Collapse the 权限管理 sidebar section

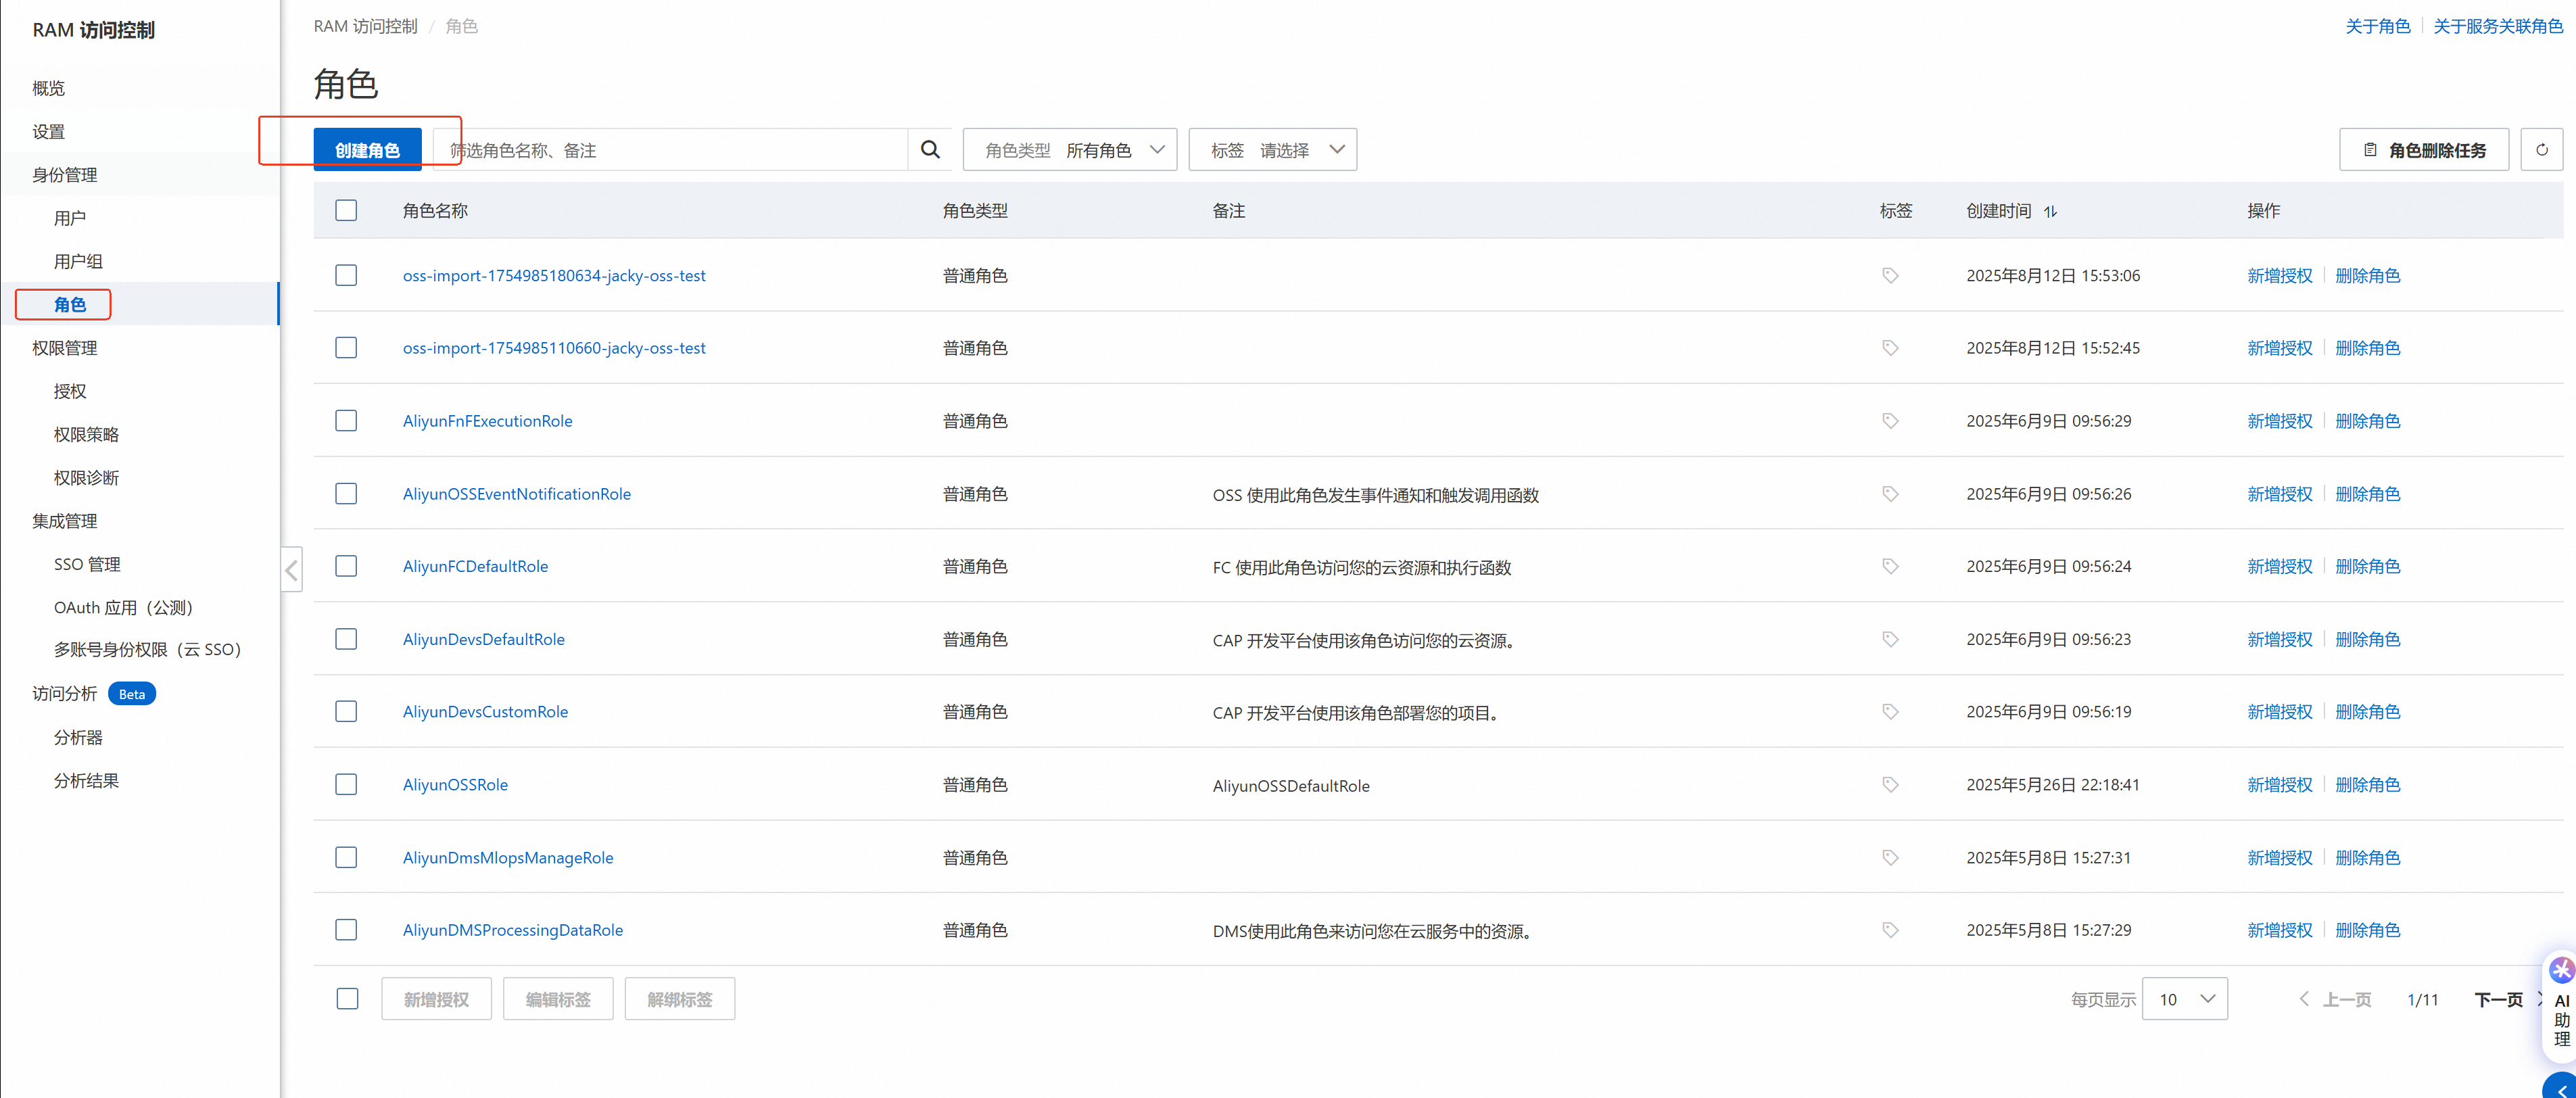[65, 348]
